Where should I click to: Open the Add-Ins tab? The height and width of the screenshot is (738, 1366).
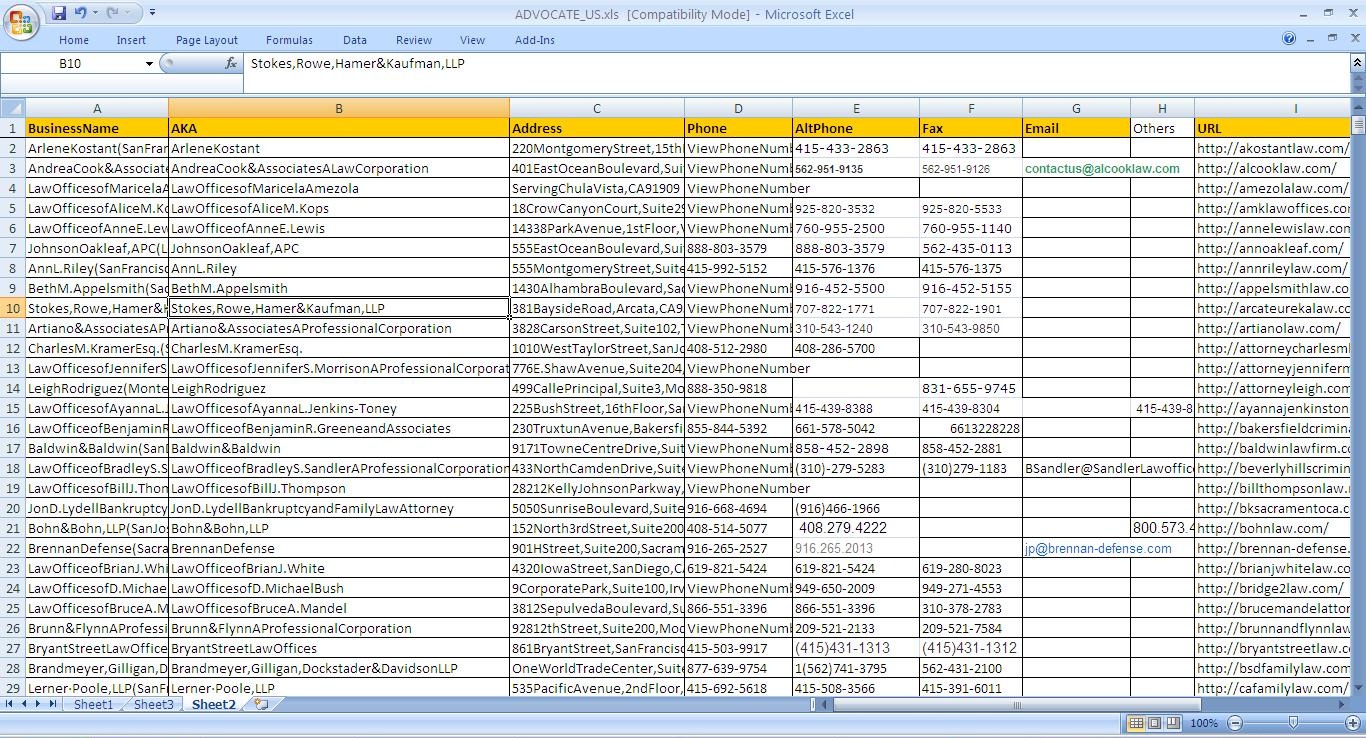click(535, 40)
